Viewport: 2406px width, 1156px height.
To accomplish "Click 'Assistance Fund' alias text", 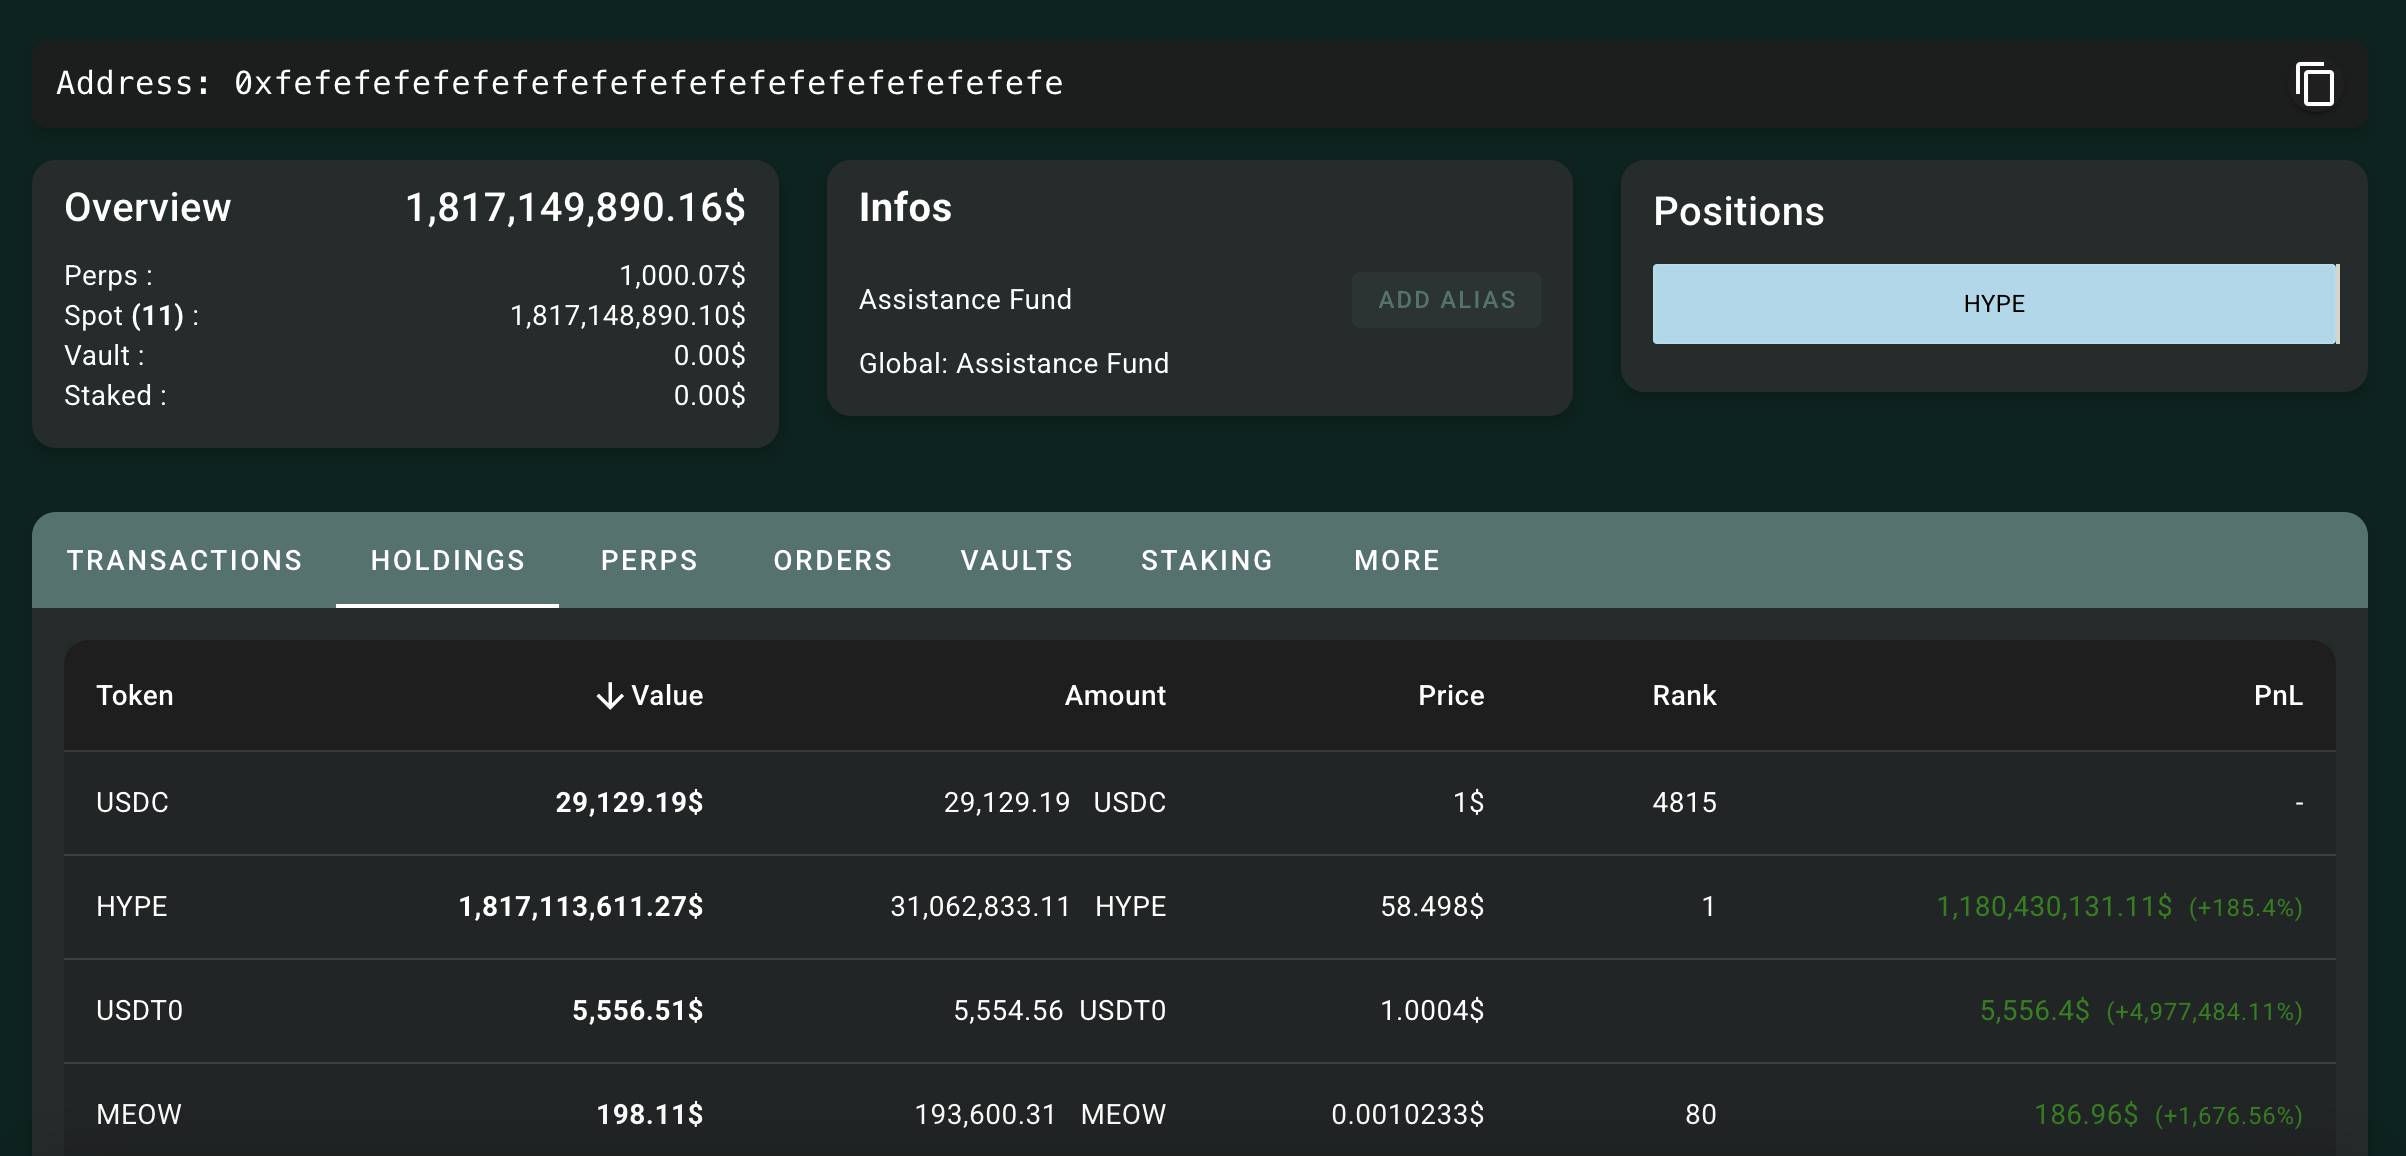I will [x=965, y=300].
